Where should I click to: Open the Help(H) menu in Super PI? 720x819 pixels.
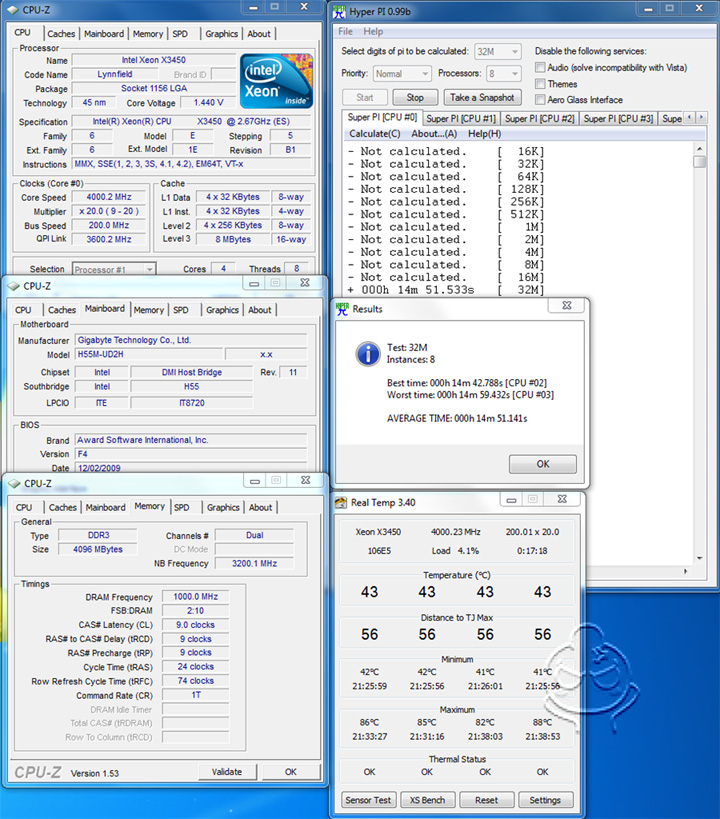tap(484, 134)
